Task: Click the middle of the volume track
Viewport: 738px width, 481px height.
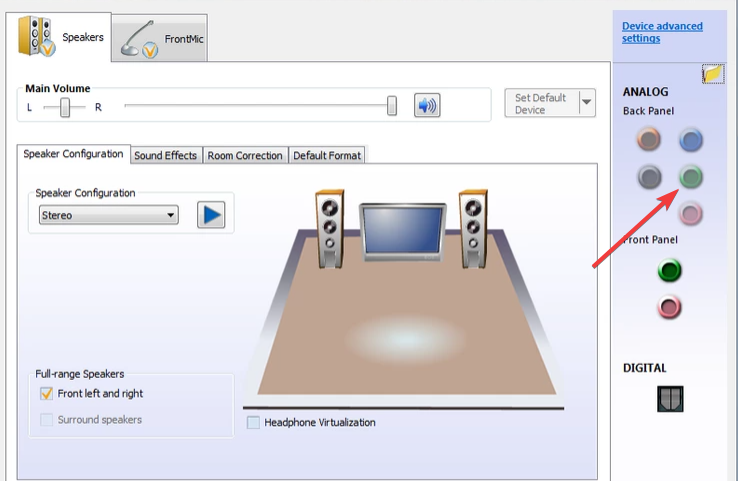Action: 258,105
